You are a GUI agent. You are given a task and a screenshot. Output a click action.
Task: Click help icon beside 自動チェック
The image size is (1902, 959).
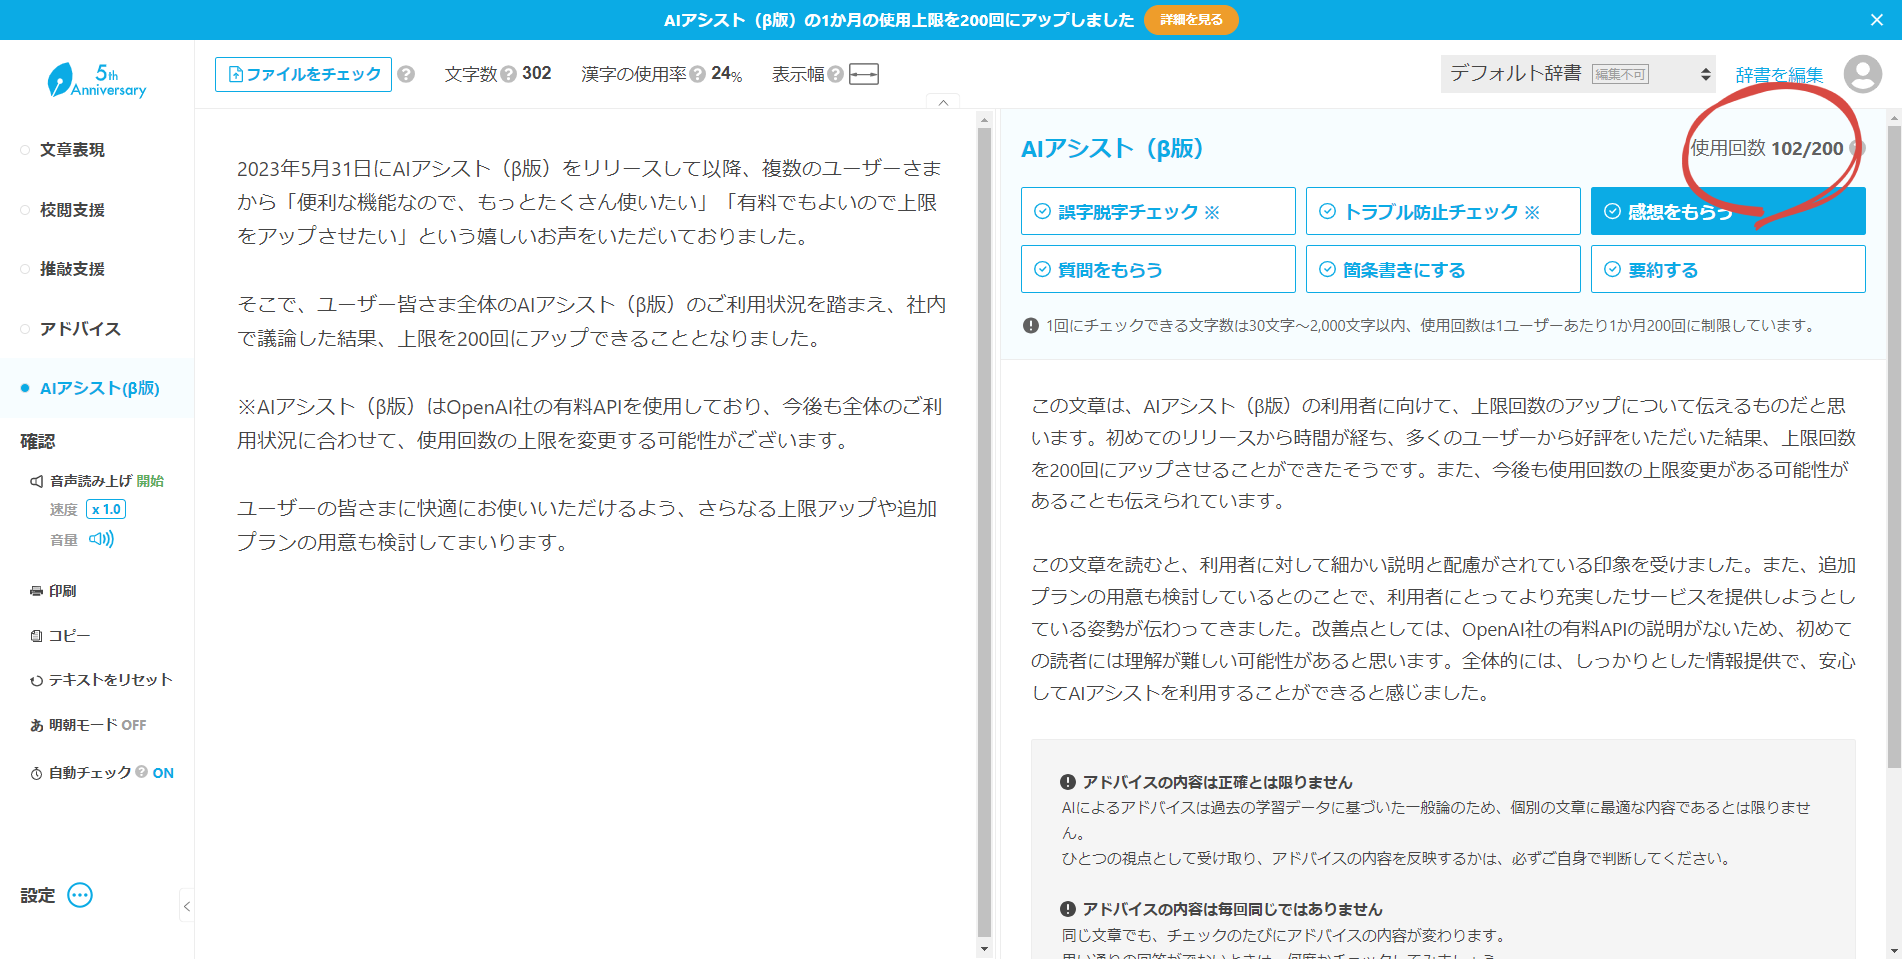pyautogui.click(x=141, y=772)
